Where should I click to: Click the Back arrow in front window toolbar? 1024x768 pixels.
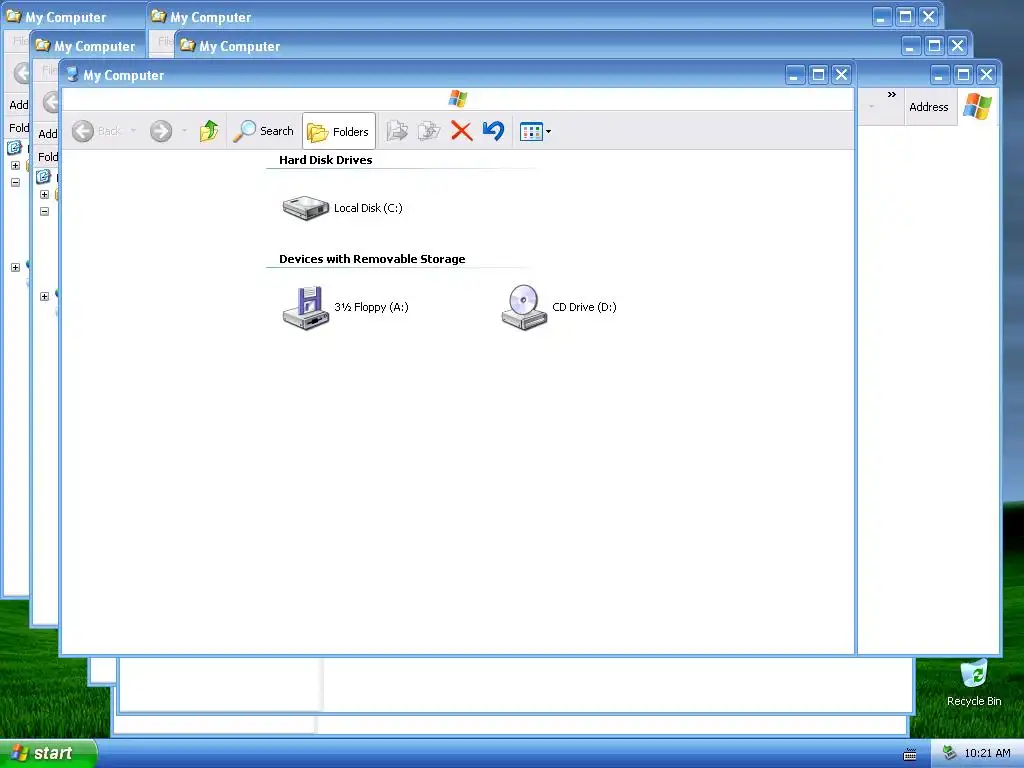(x=83, y=131)
